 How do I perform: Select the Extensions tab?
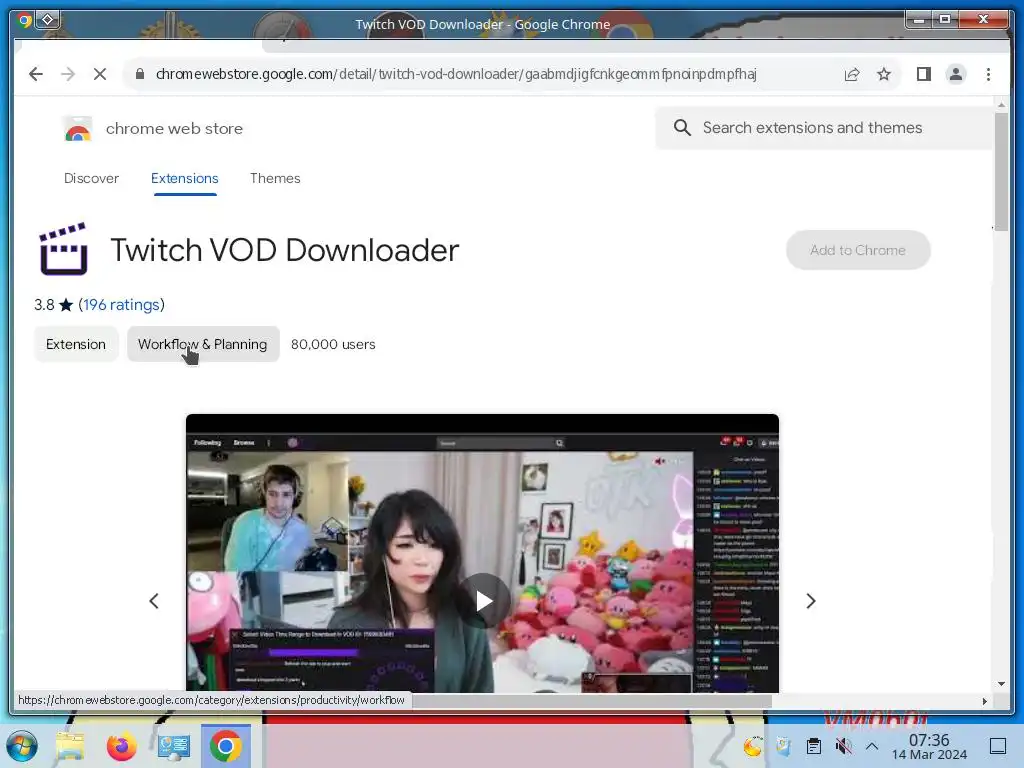185,178
